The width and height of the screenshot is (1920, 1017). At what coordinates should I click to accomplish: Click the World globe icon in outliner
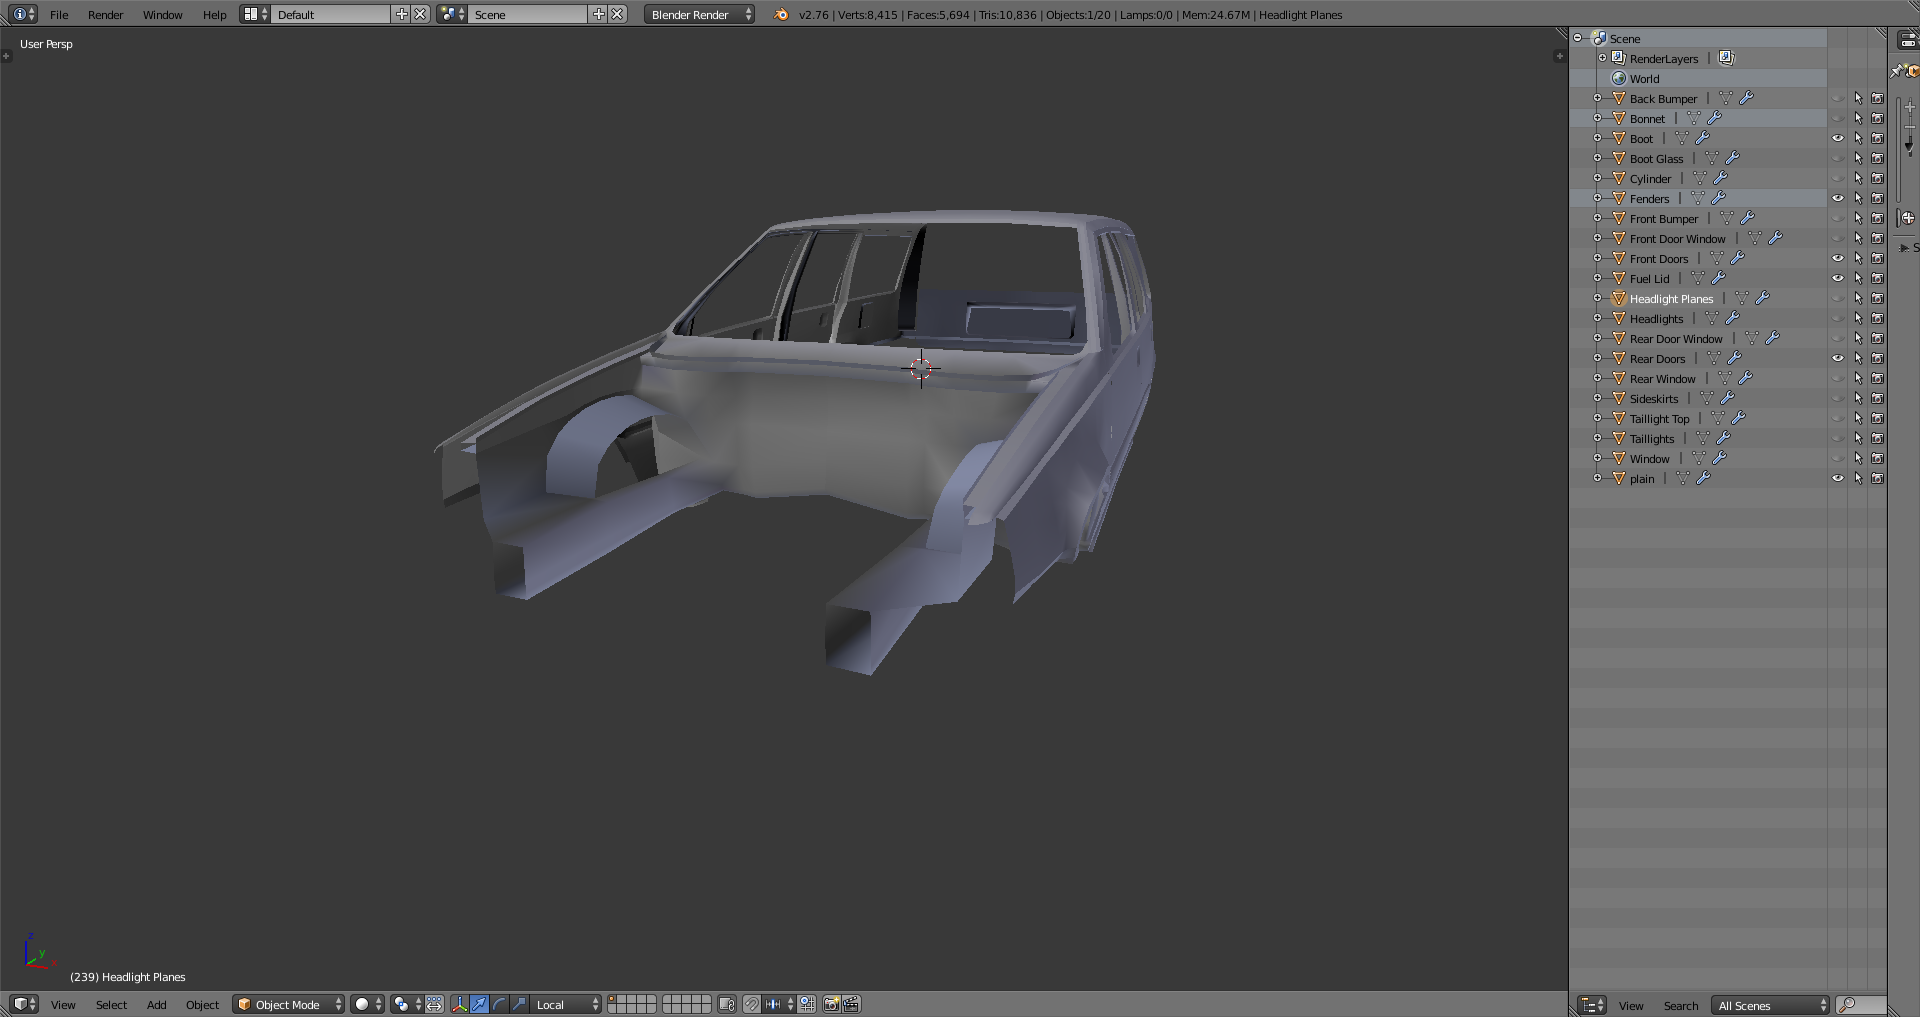[x=1619, y=78]
